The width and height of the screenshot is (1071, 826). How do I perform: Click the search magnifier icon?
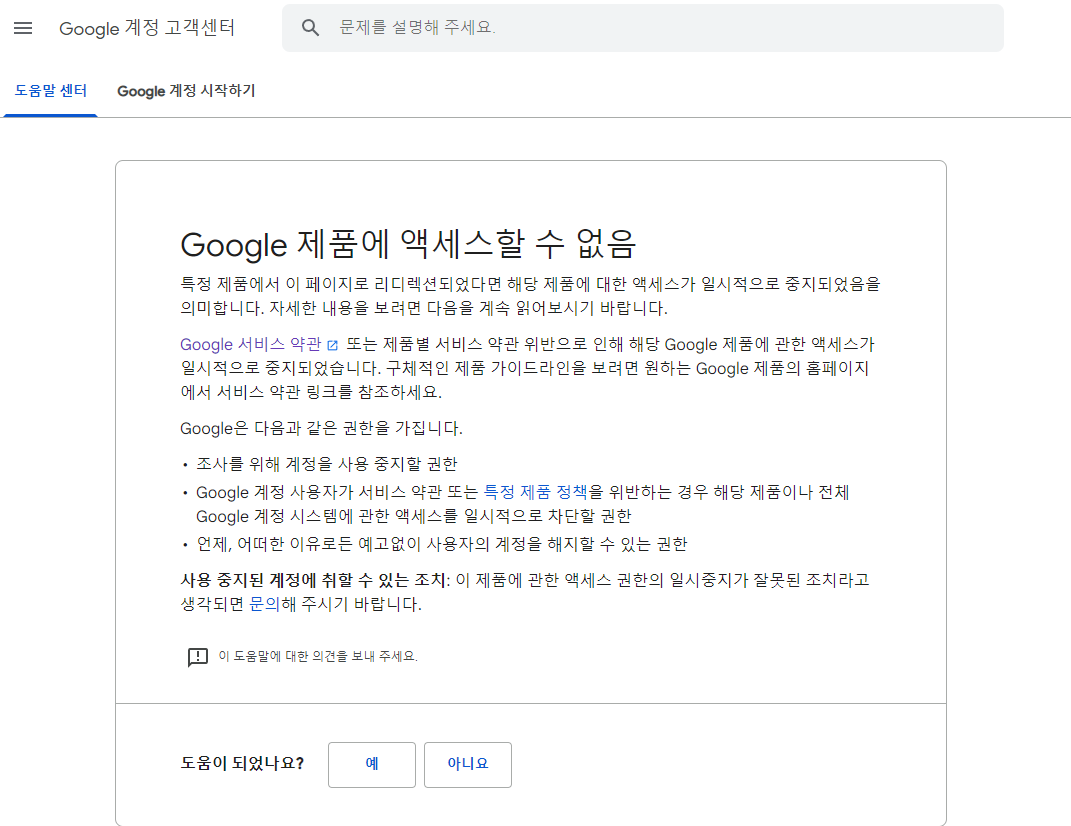[x=310, y=28]
